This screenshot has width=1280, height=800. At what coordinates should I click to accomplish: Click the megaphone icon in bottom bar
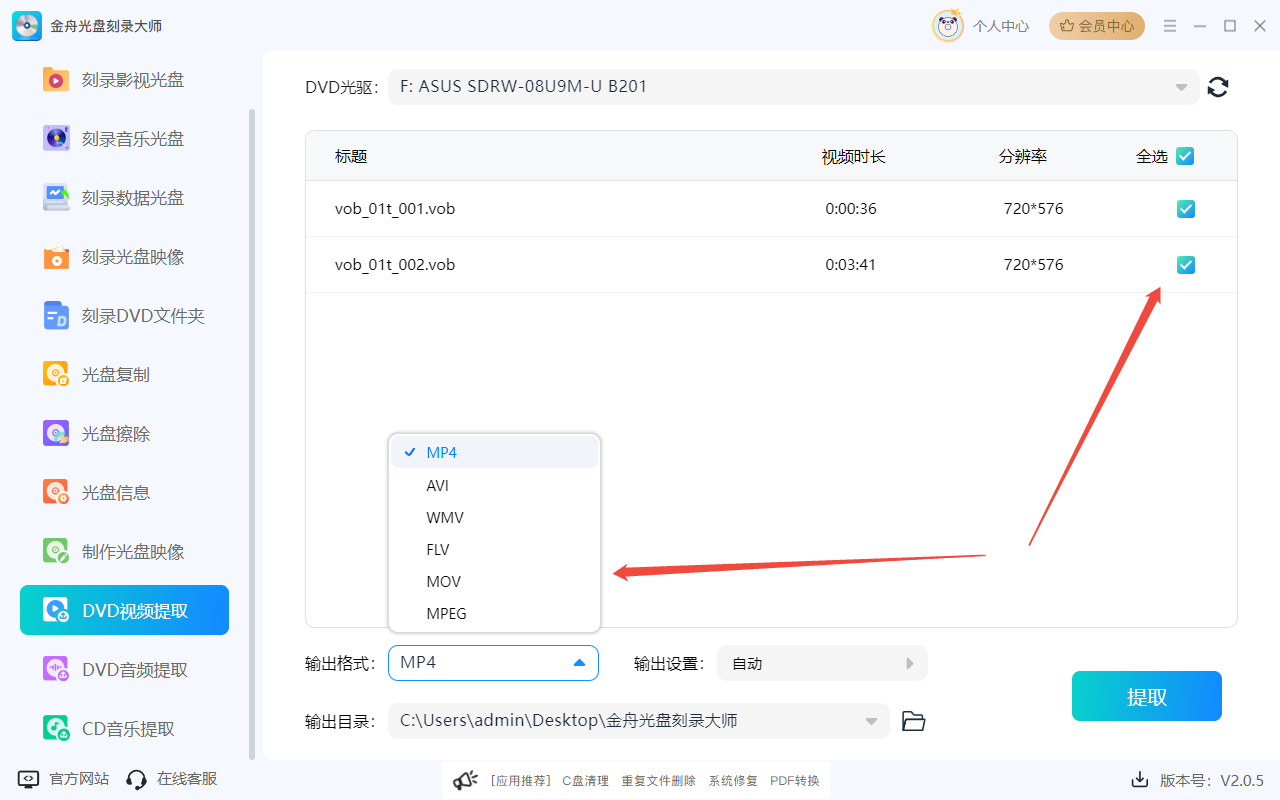(465, 780)
